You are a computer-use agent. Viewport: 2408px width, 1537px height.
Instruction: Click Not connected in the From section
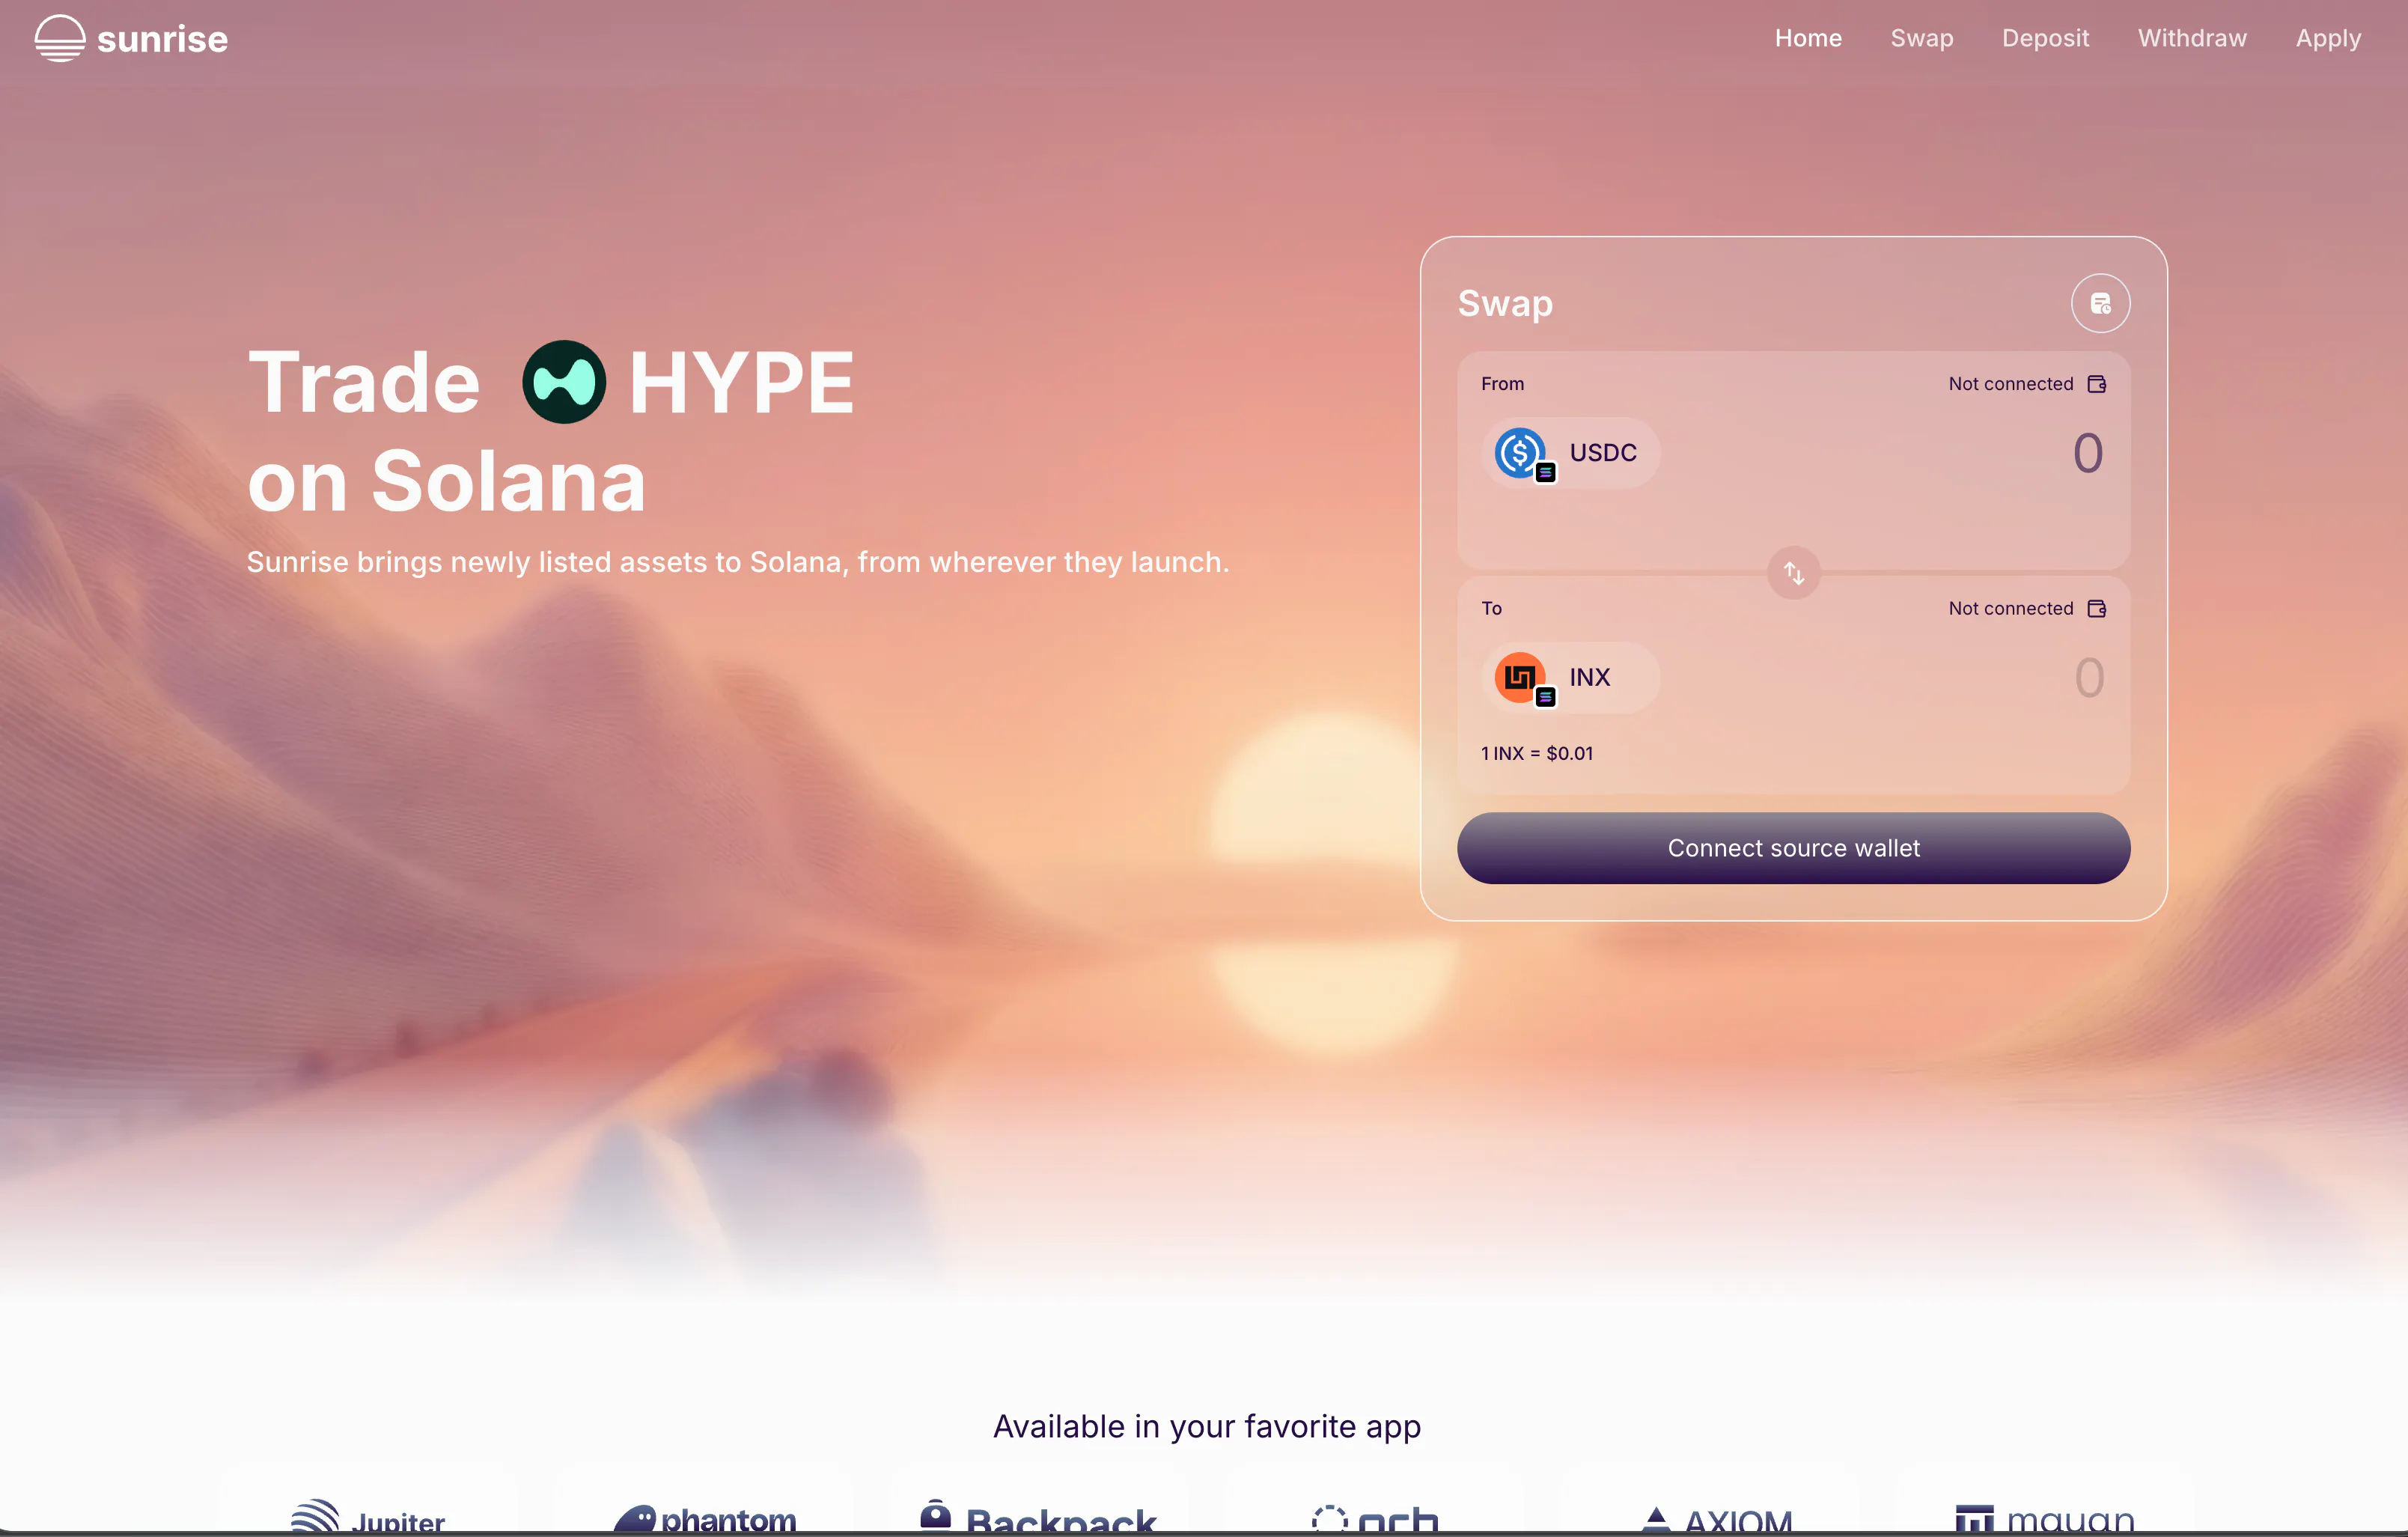pos(2011,384)
